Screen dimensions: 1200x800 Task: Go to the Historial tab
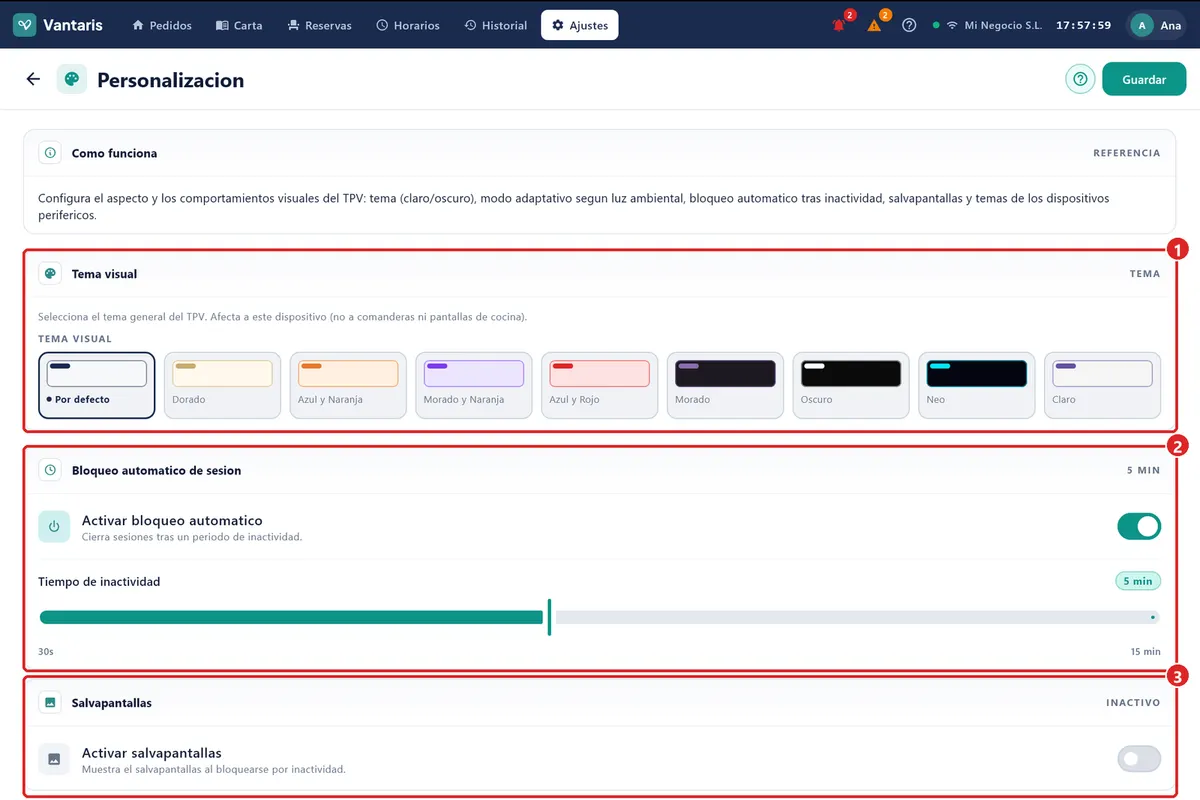(496, 25)
